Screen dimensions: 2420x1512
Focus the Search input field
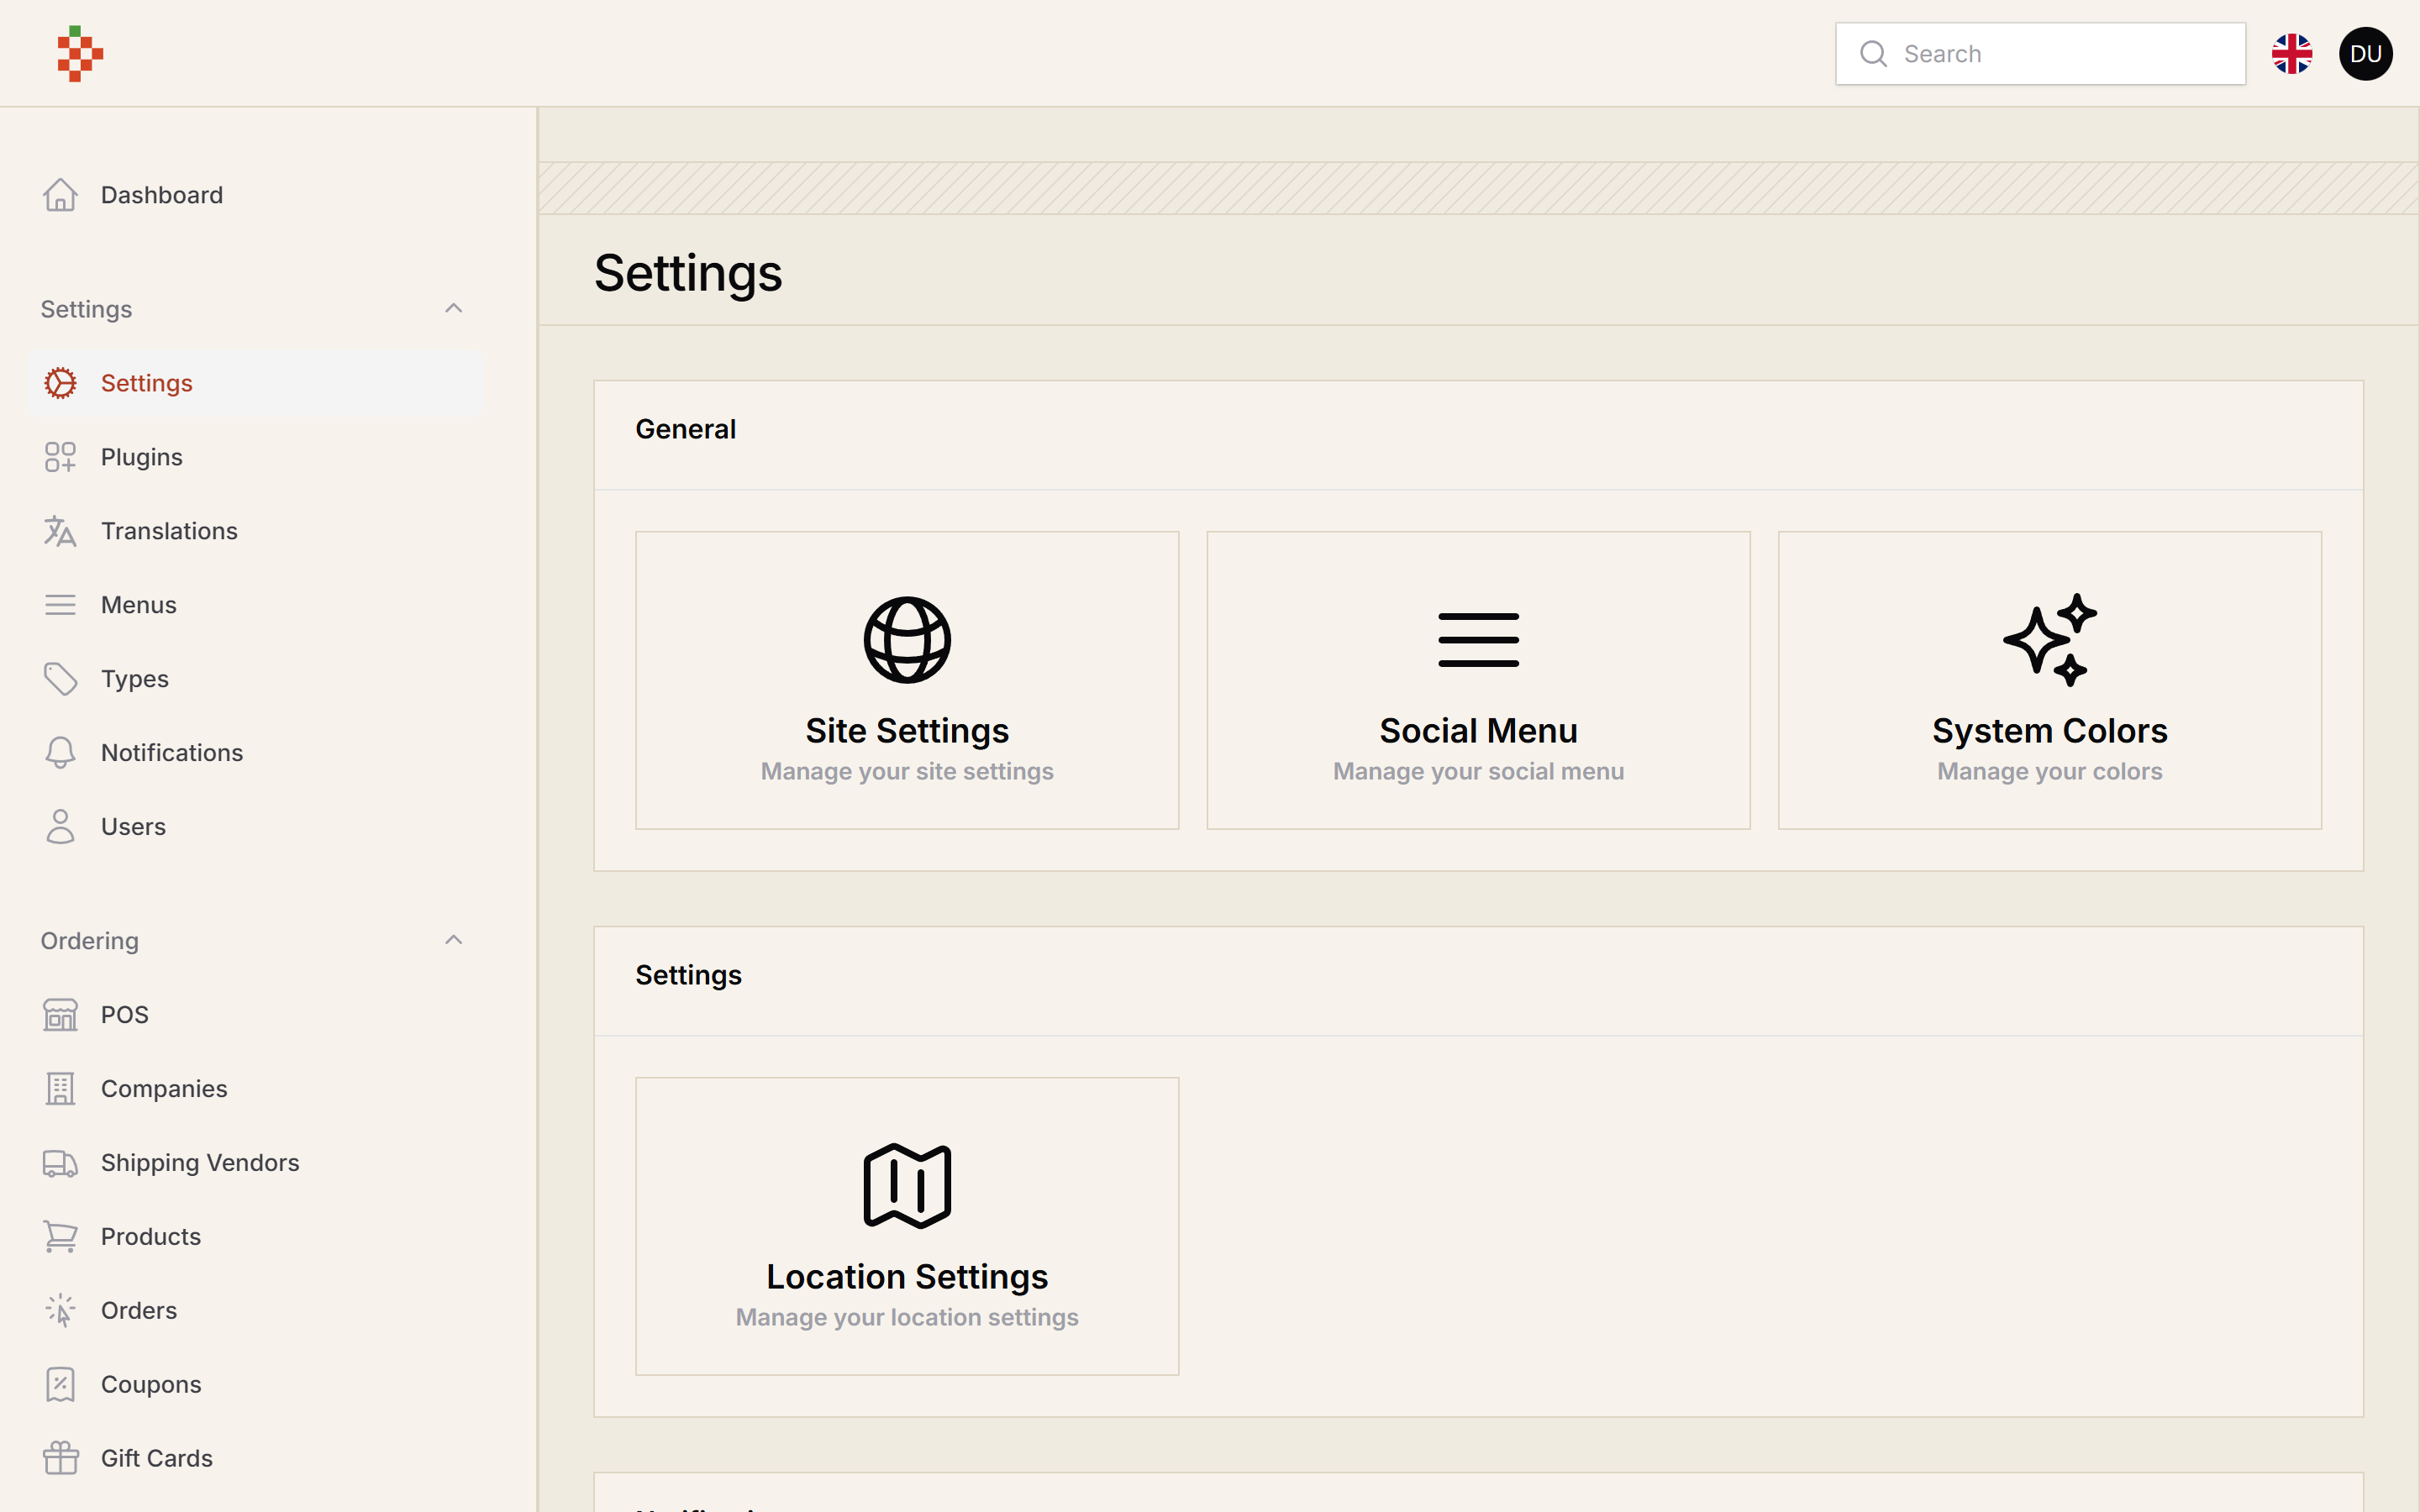pyautogui.click(x=2040, y=54)
